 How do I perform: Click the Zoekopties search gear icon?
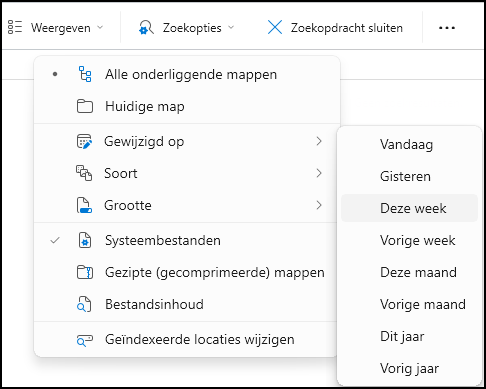tap(146, 27)
